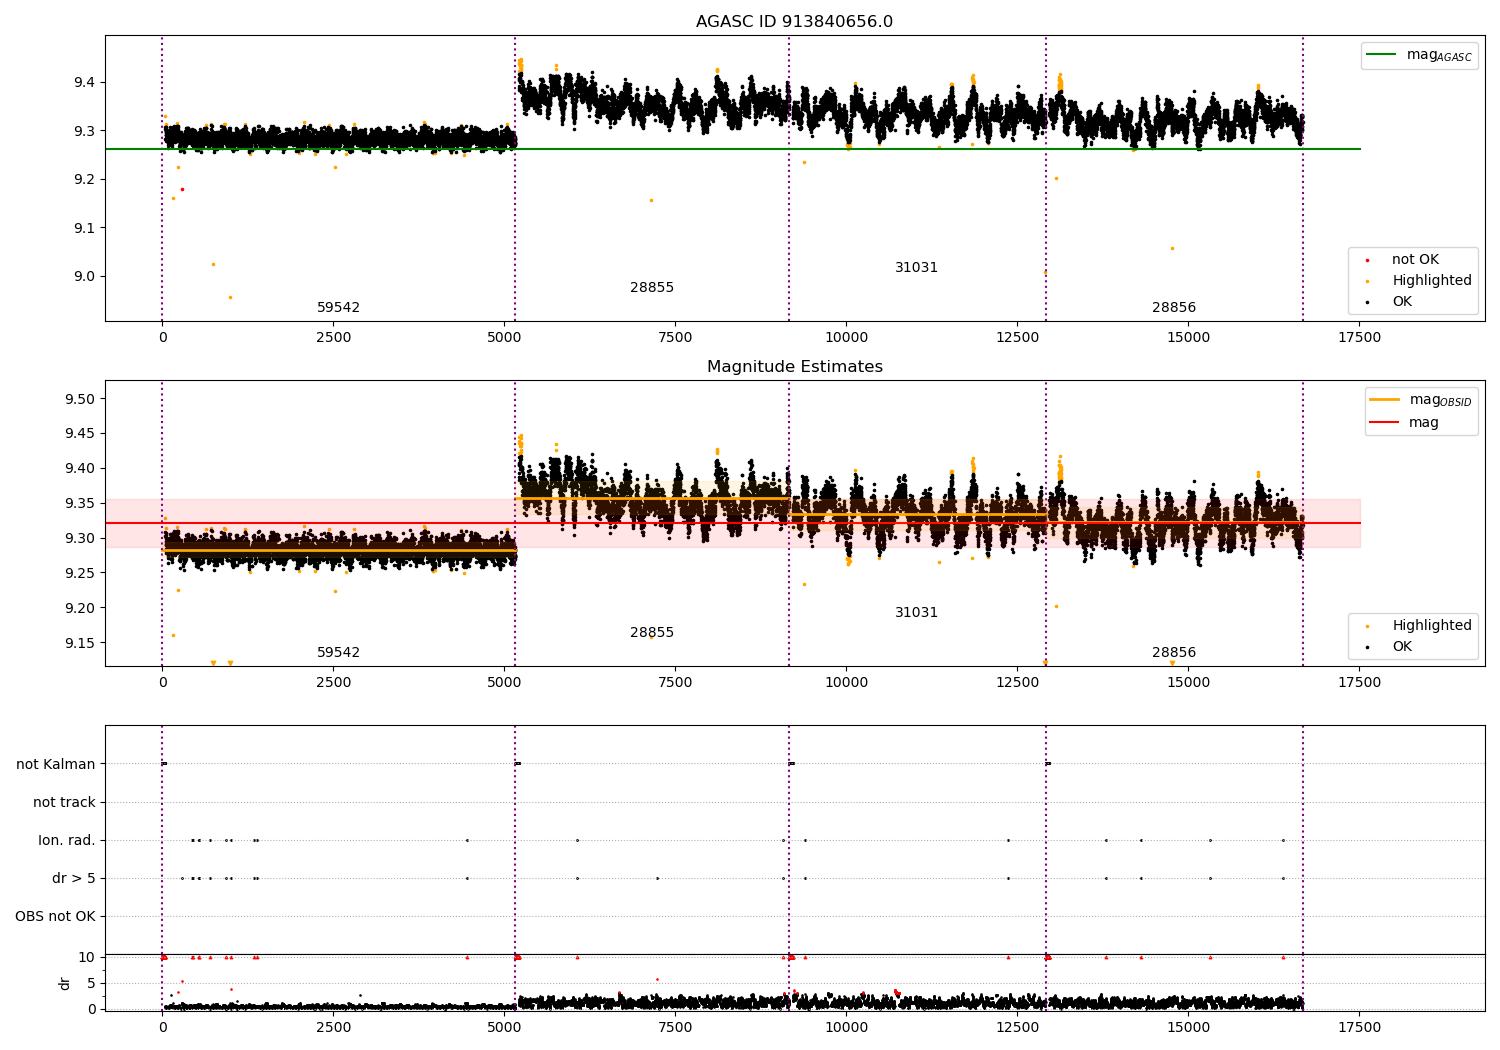This screenshot has width=1500, height=1050.
Task: Click obsid label 59542 in top plot
Action: point(338,308)
